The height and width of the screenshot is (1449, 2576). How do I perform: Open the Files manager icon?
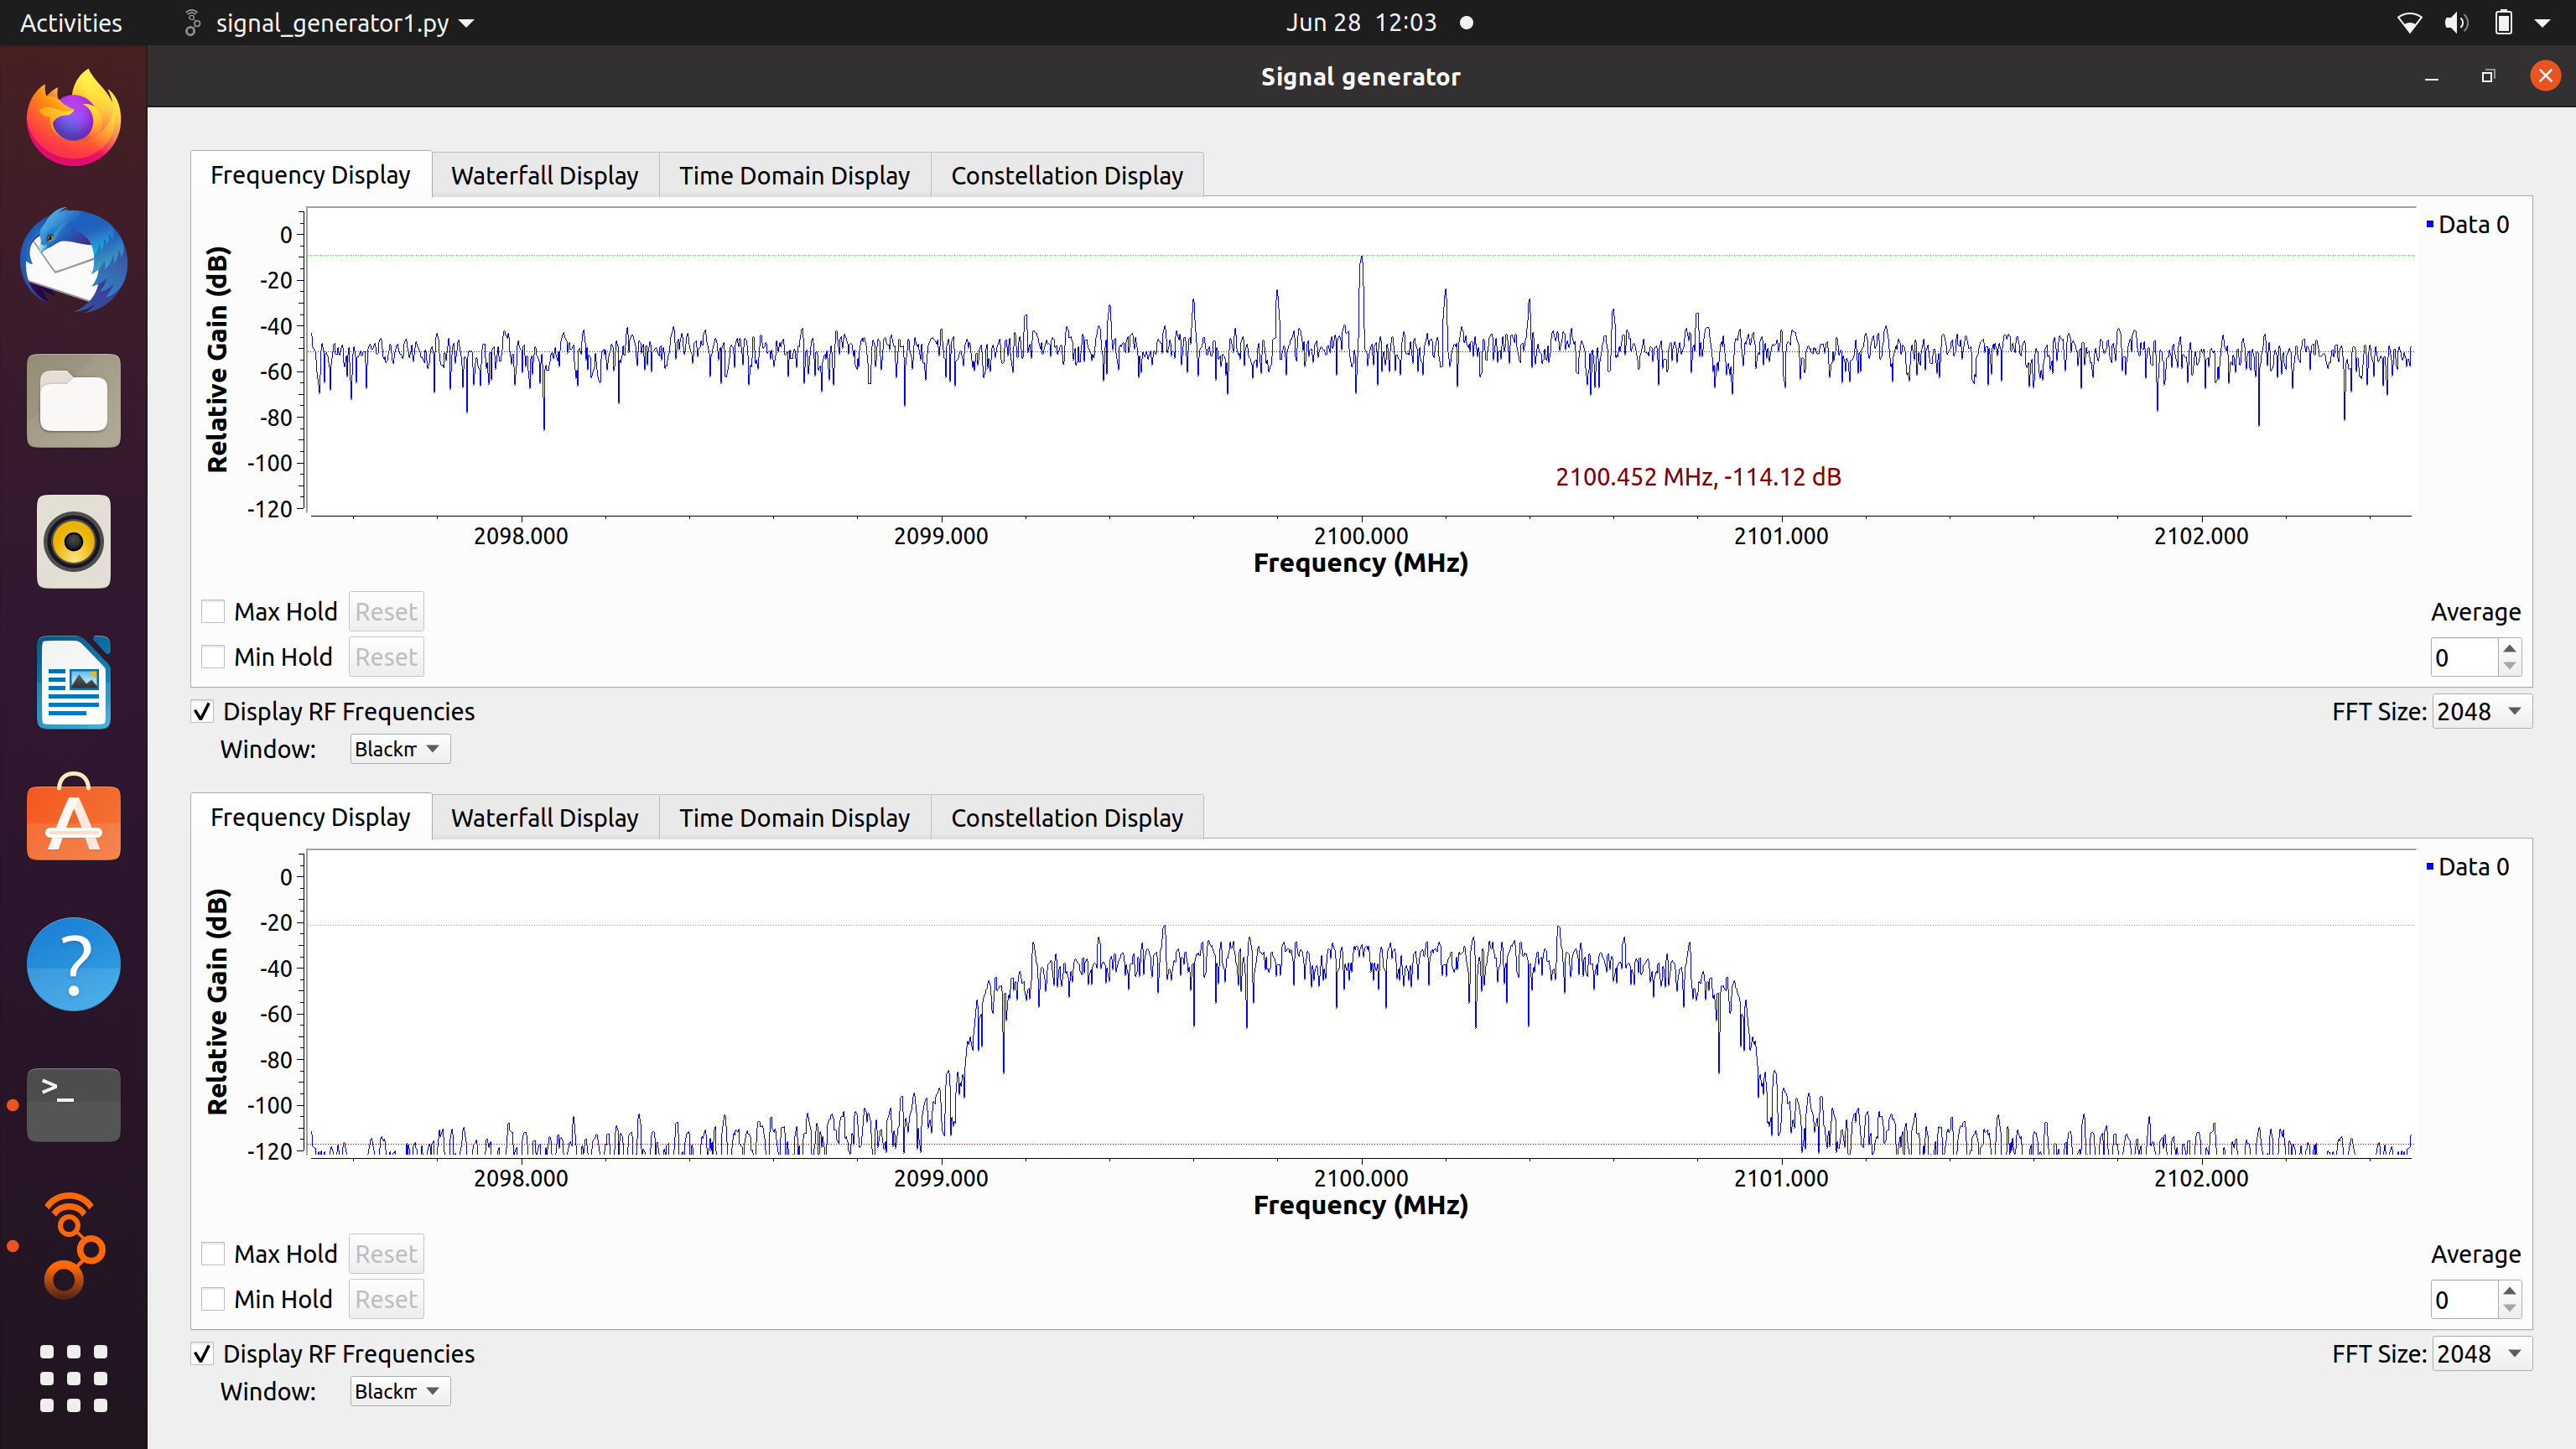coord(73,401)
